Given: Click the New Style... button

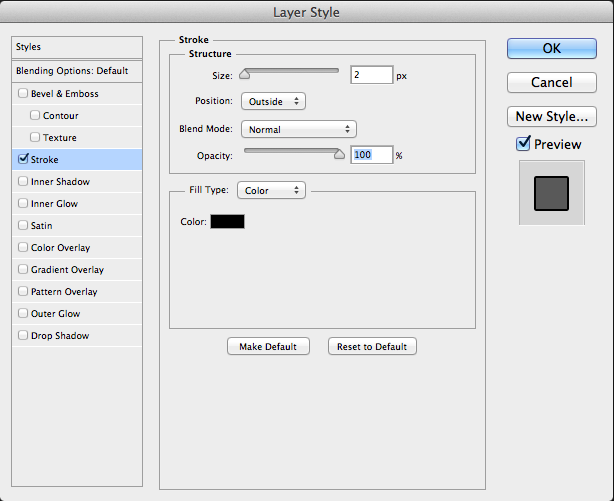Looking at the screenshot, I should [552, 116].
